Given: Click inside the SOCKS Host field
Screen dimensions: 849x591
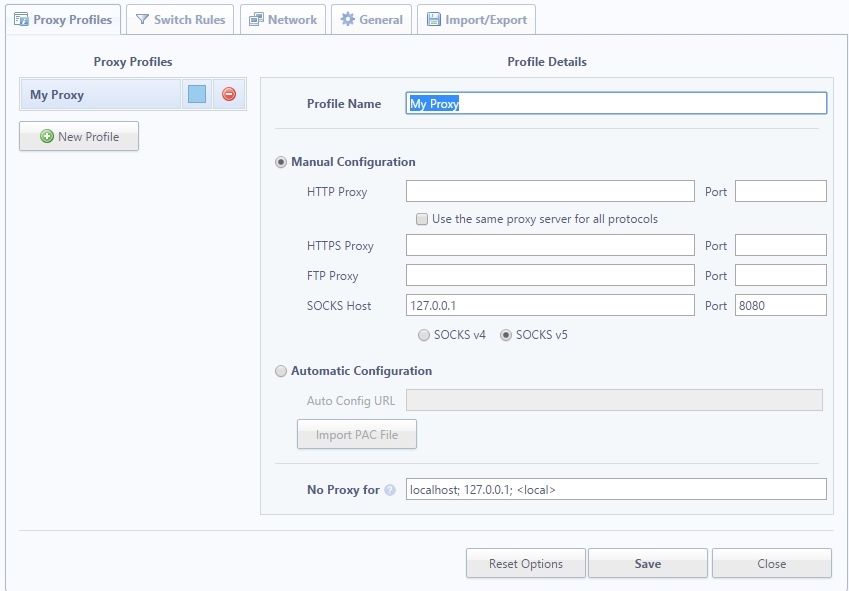Looking at the screenshot, I should point(550,304).
